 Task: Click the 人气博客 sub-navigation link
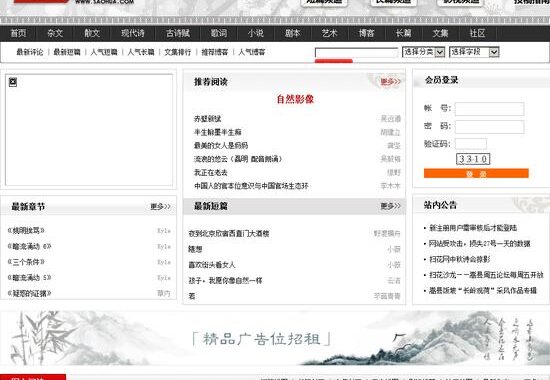[x=252, y=52]
